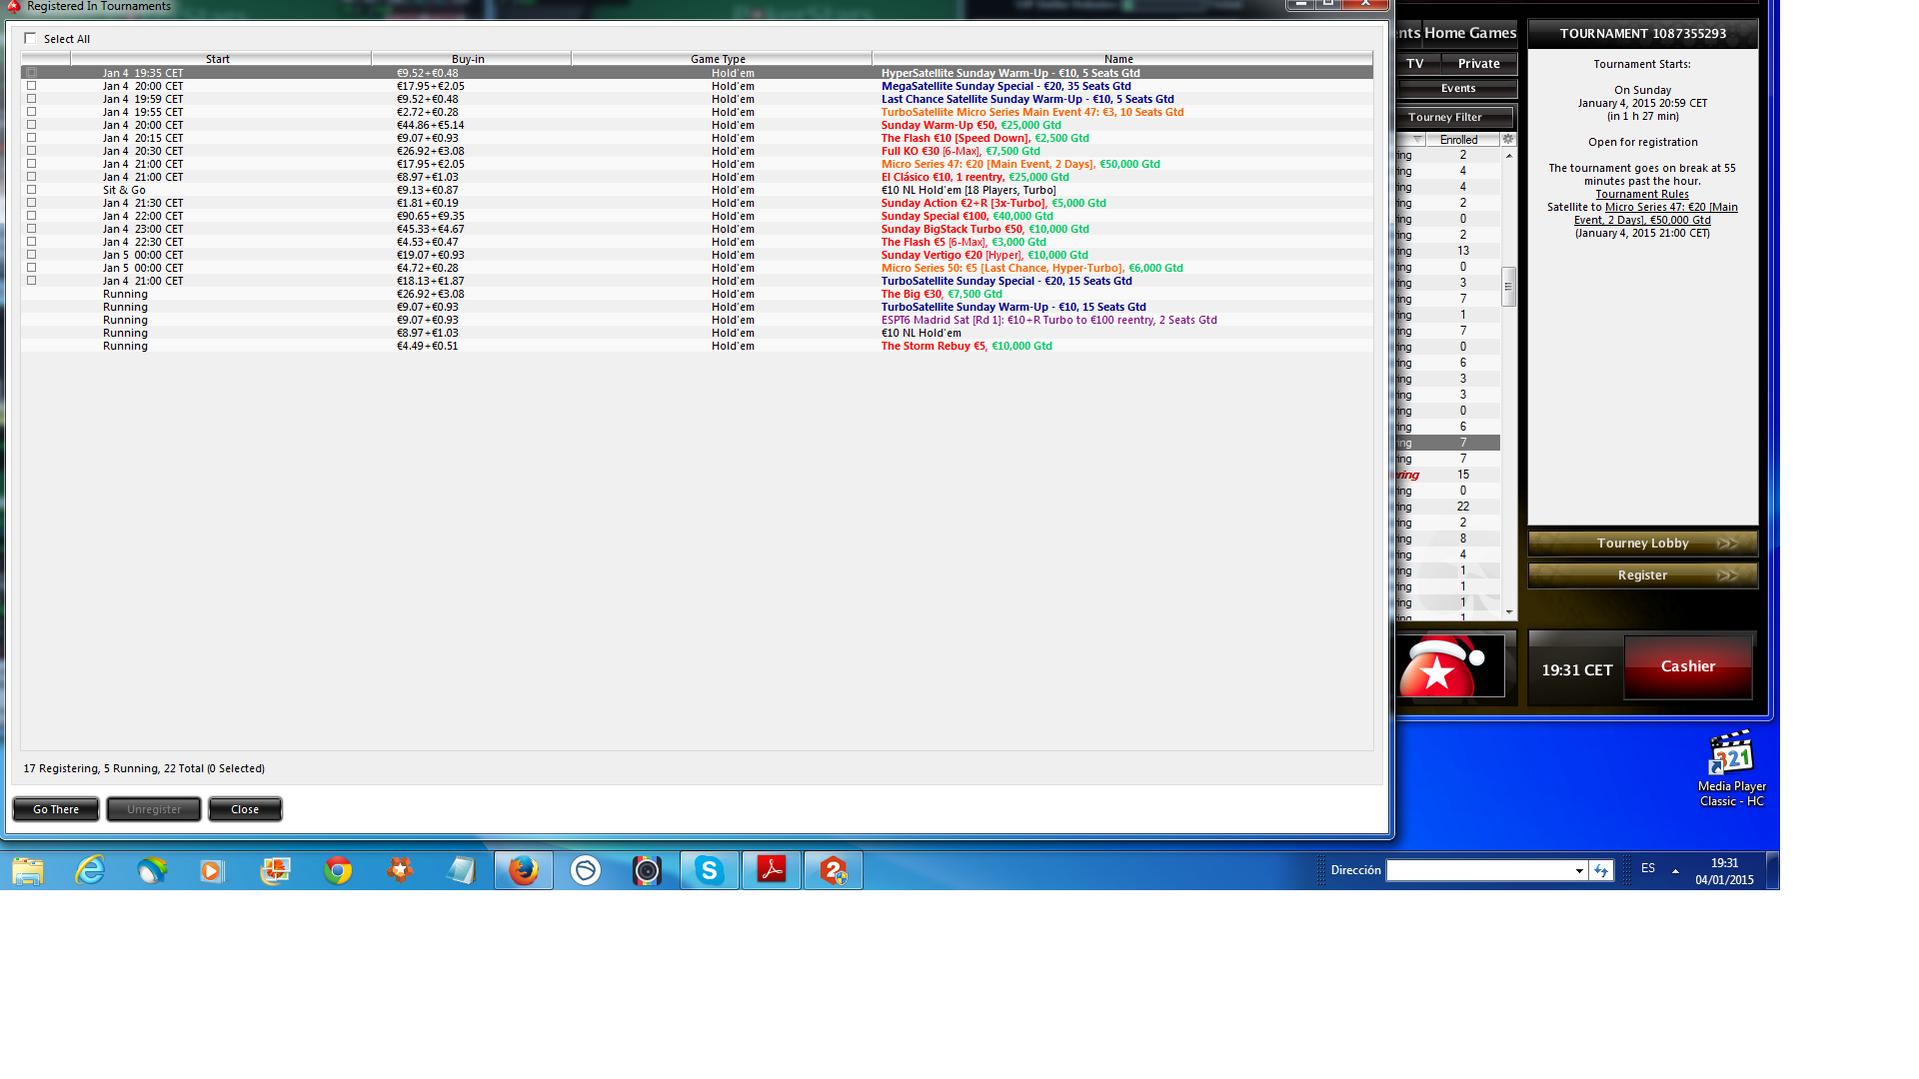Open the Dirección address dropdown arrow
This screenshot has height=1079, width=1919.
[x=1579, y=871]
